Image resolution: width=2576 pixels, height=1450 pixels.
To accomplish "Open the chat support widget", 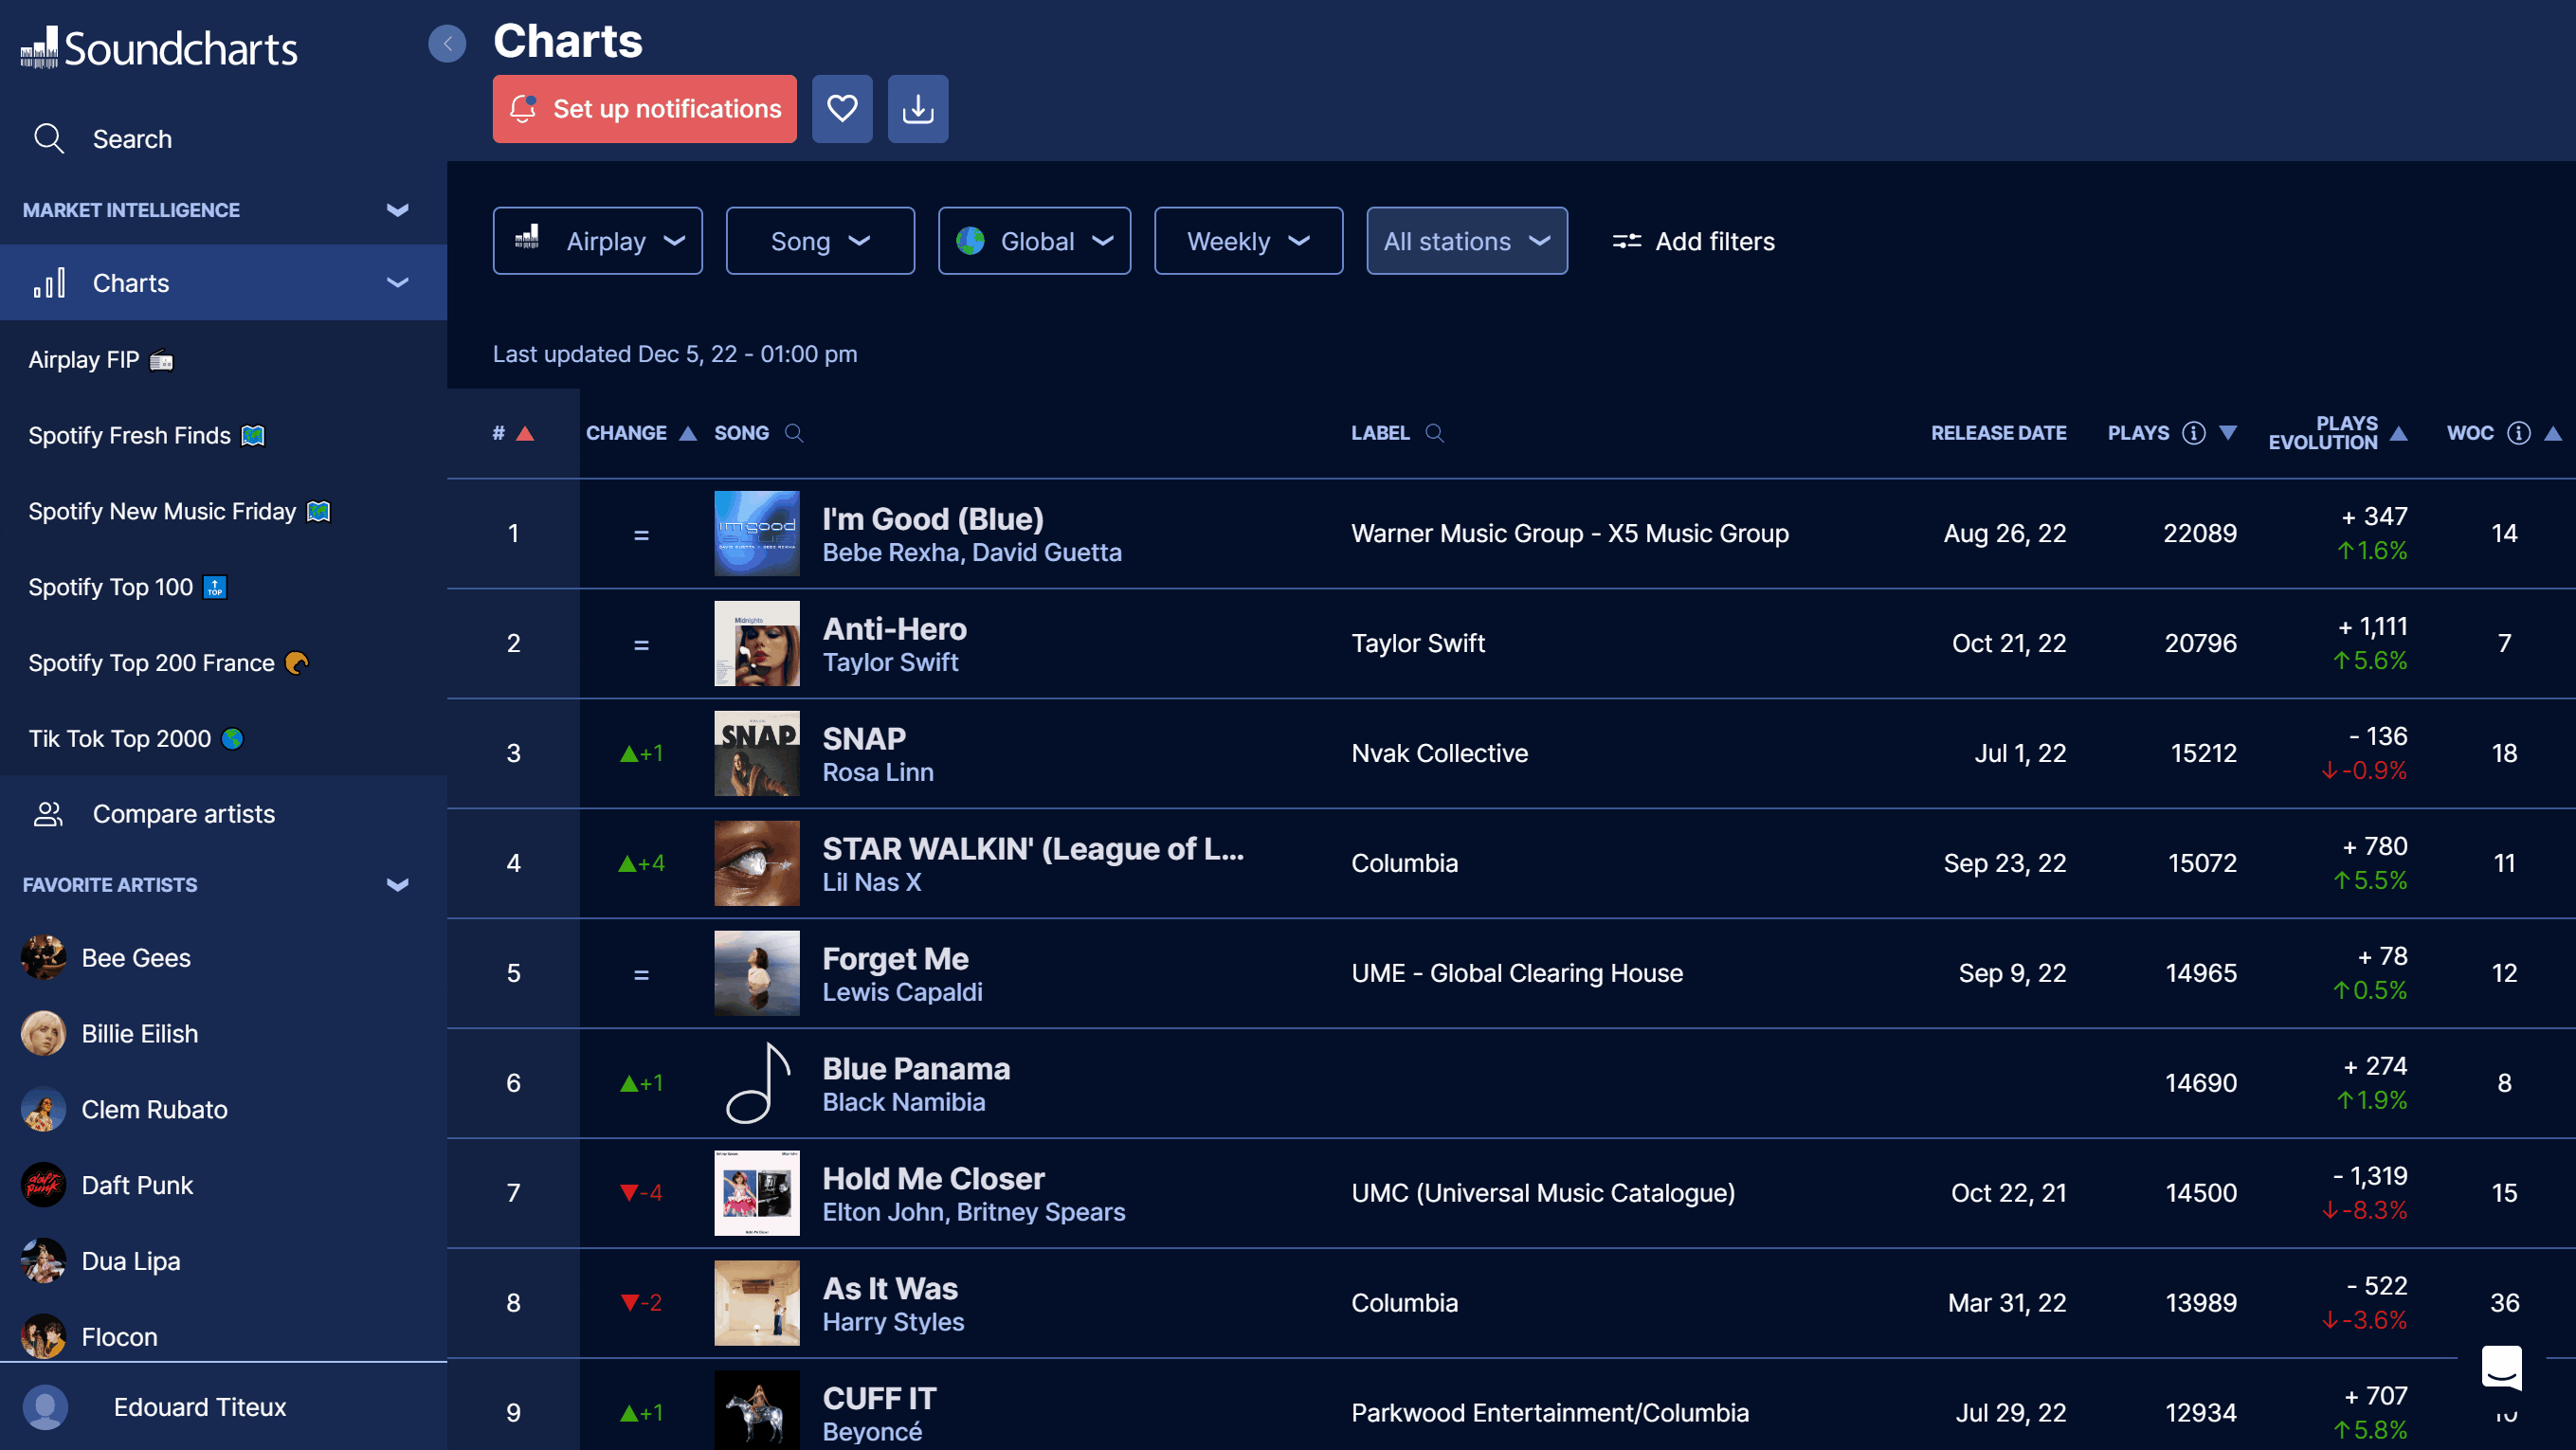I will [x=2501, y=1367].
